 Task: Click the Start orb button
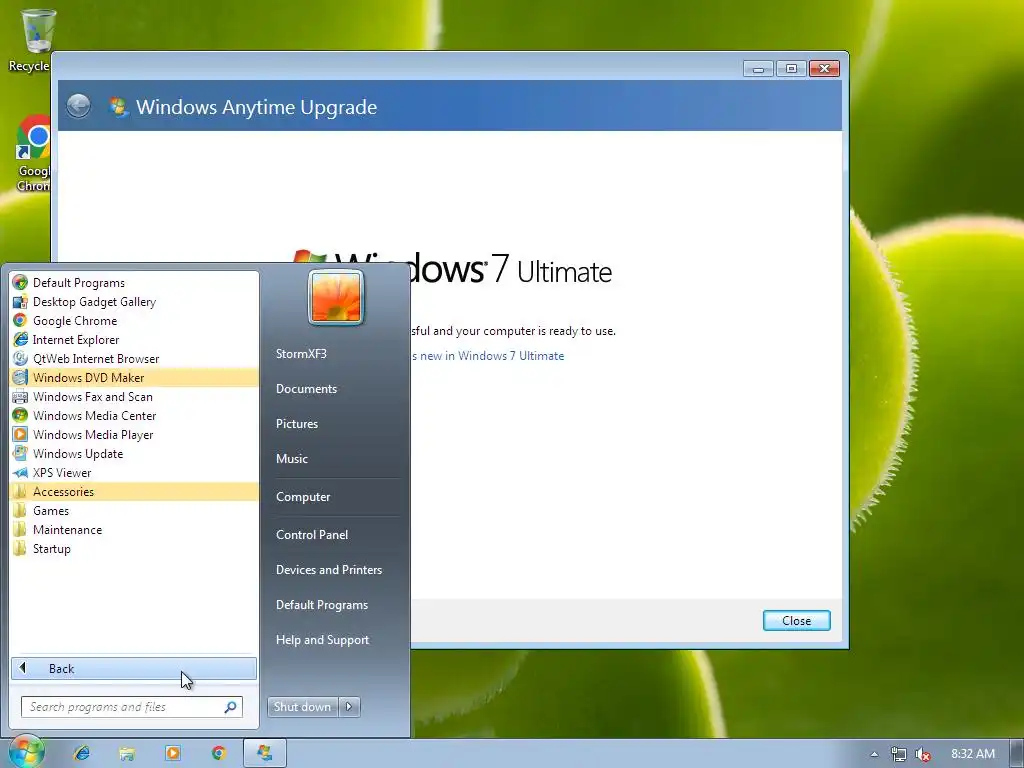(26, 752)
